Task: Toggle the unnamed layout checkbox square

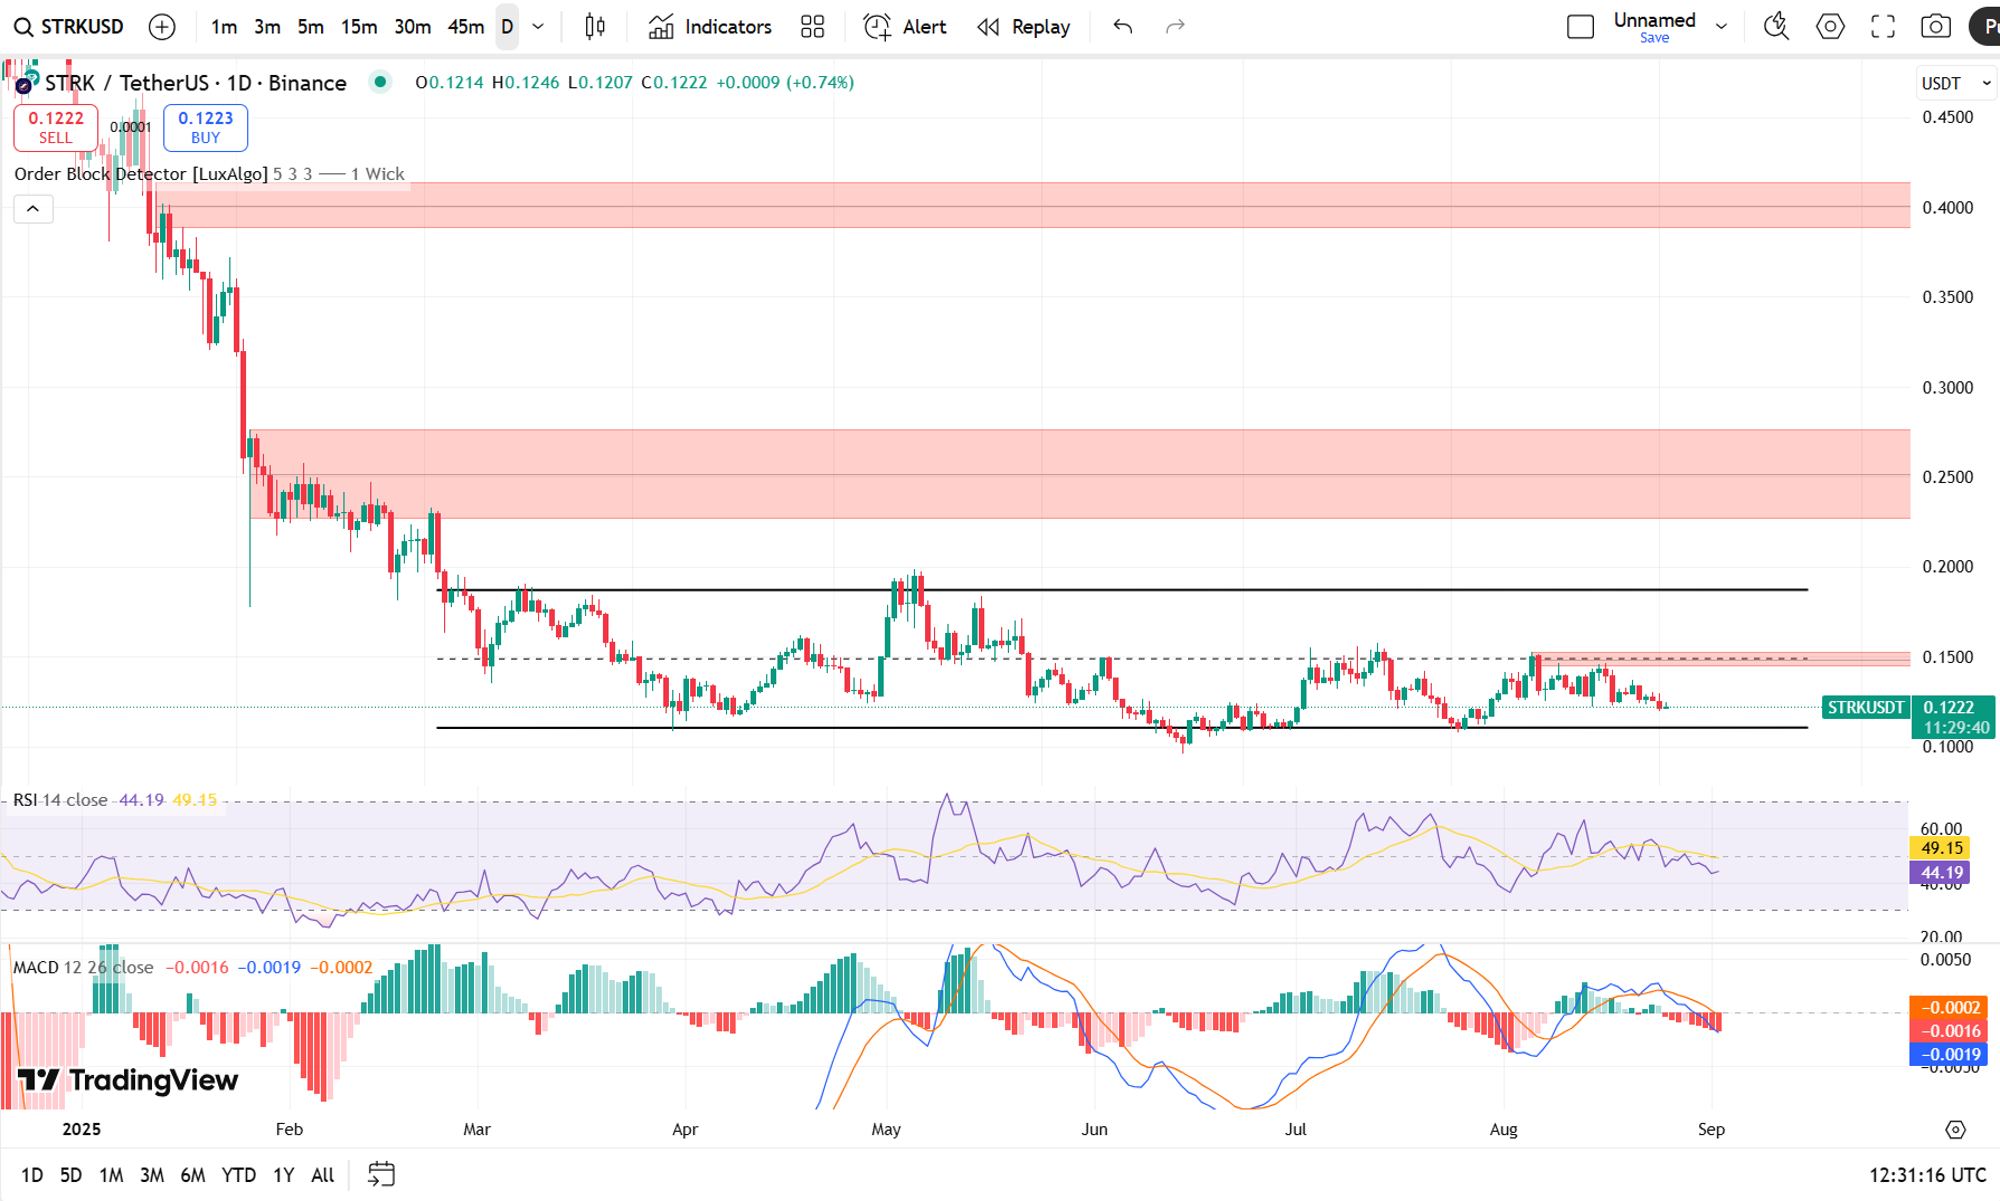Action: pos(1580,27)
